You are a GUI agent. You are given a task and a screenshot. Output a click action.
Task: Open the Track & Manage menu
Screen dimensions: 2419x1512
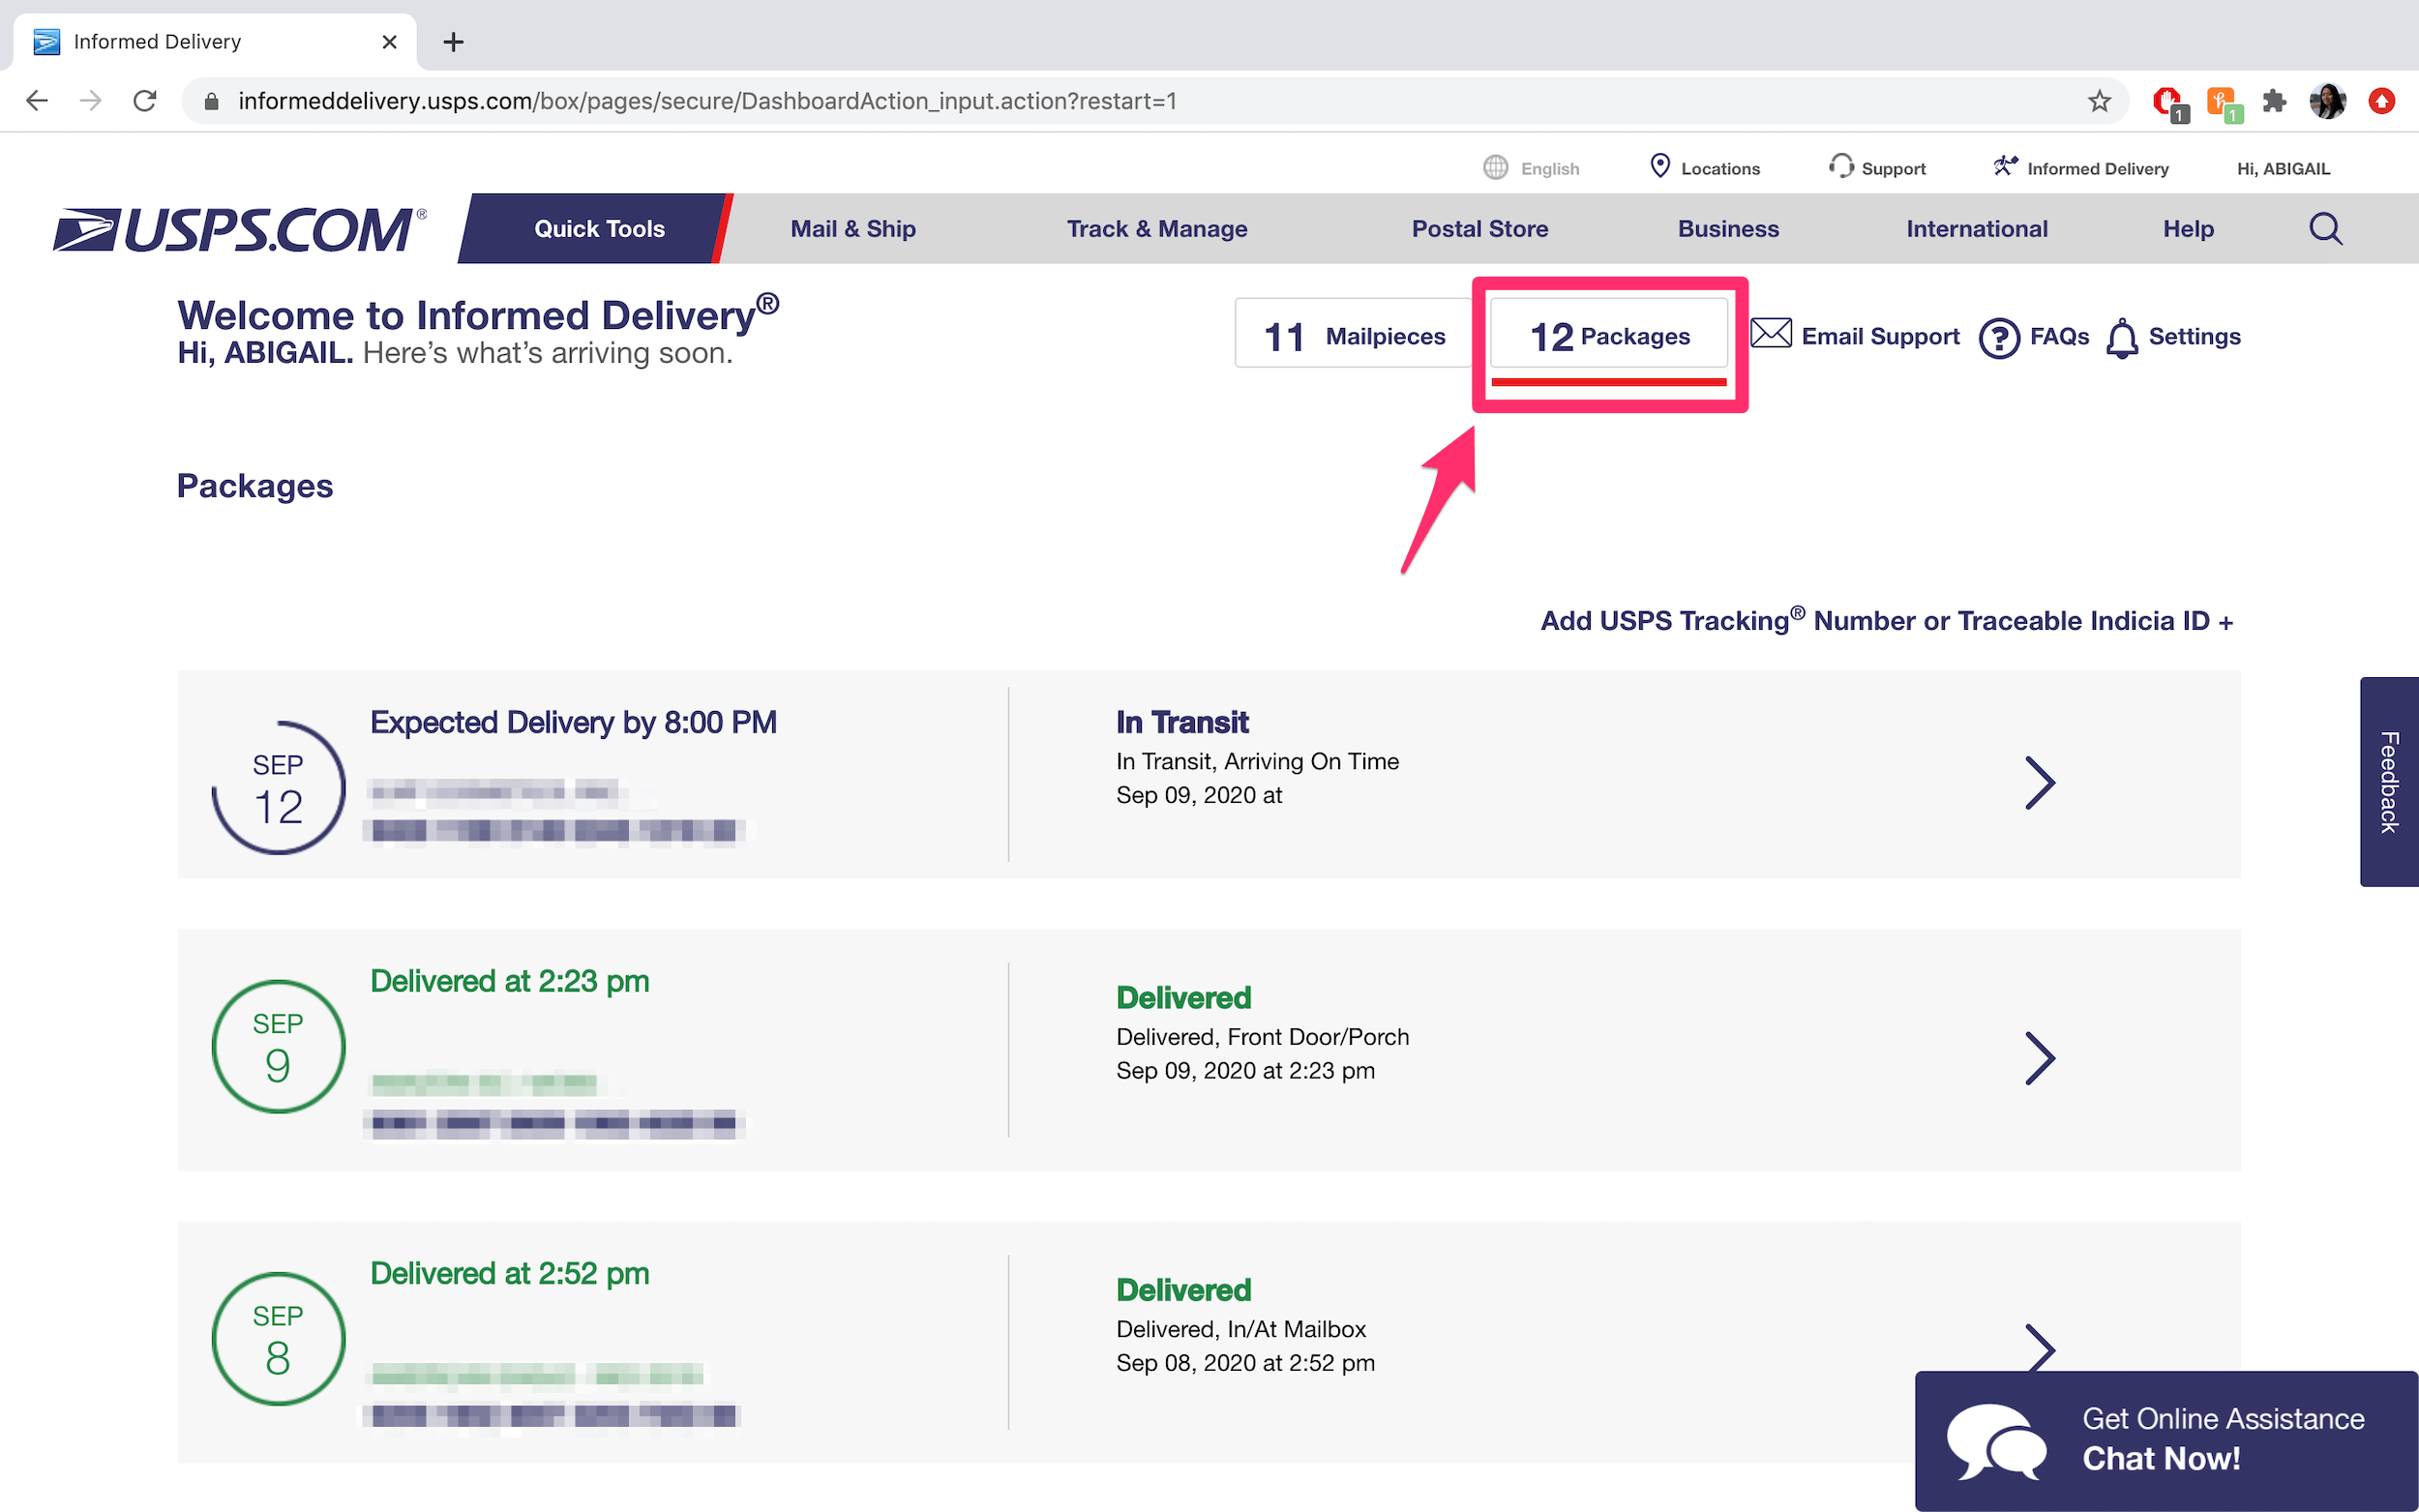tap(1157, 229)
